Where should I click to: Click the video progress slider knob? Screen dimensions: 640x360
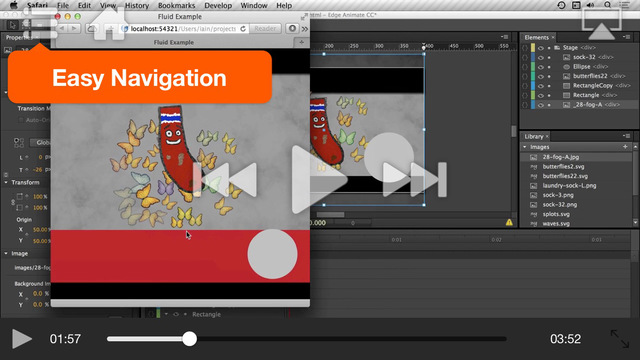click(x=189, y=339)
